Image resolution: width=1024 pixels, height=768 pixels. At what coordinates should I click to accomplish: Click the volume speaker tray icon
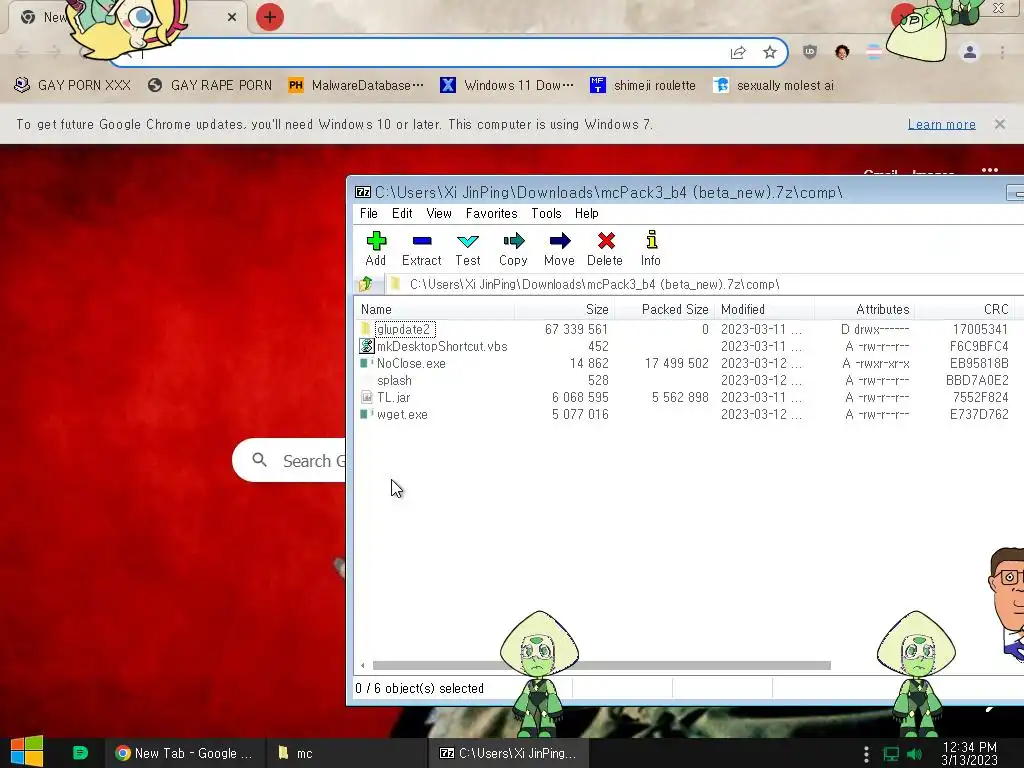914,754
